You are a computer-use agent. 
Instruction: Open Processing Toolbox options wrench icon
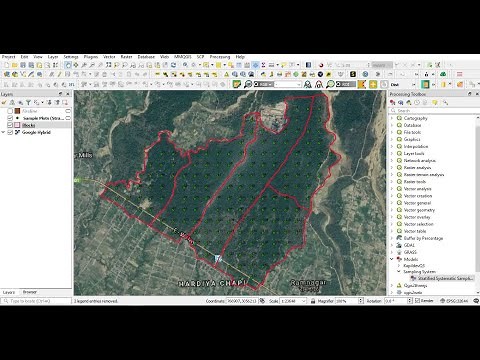pos(445,103)
